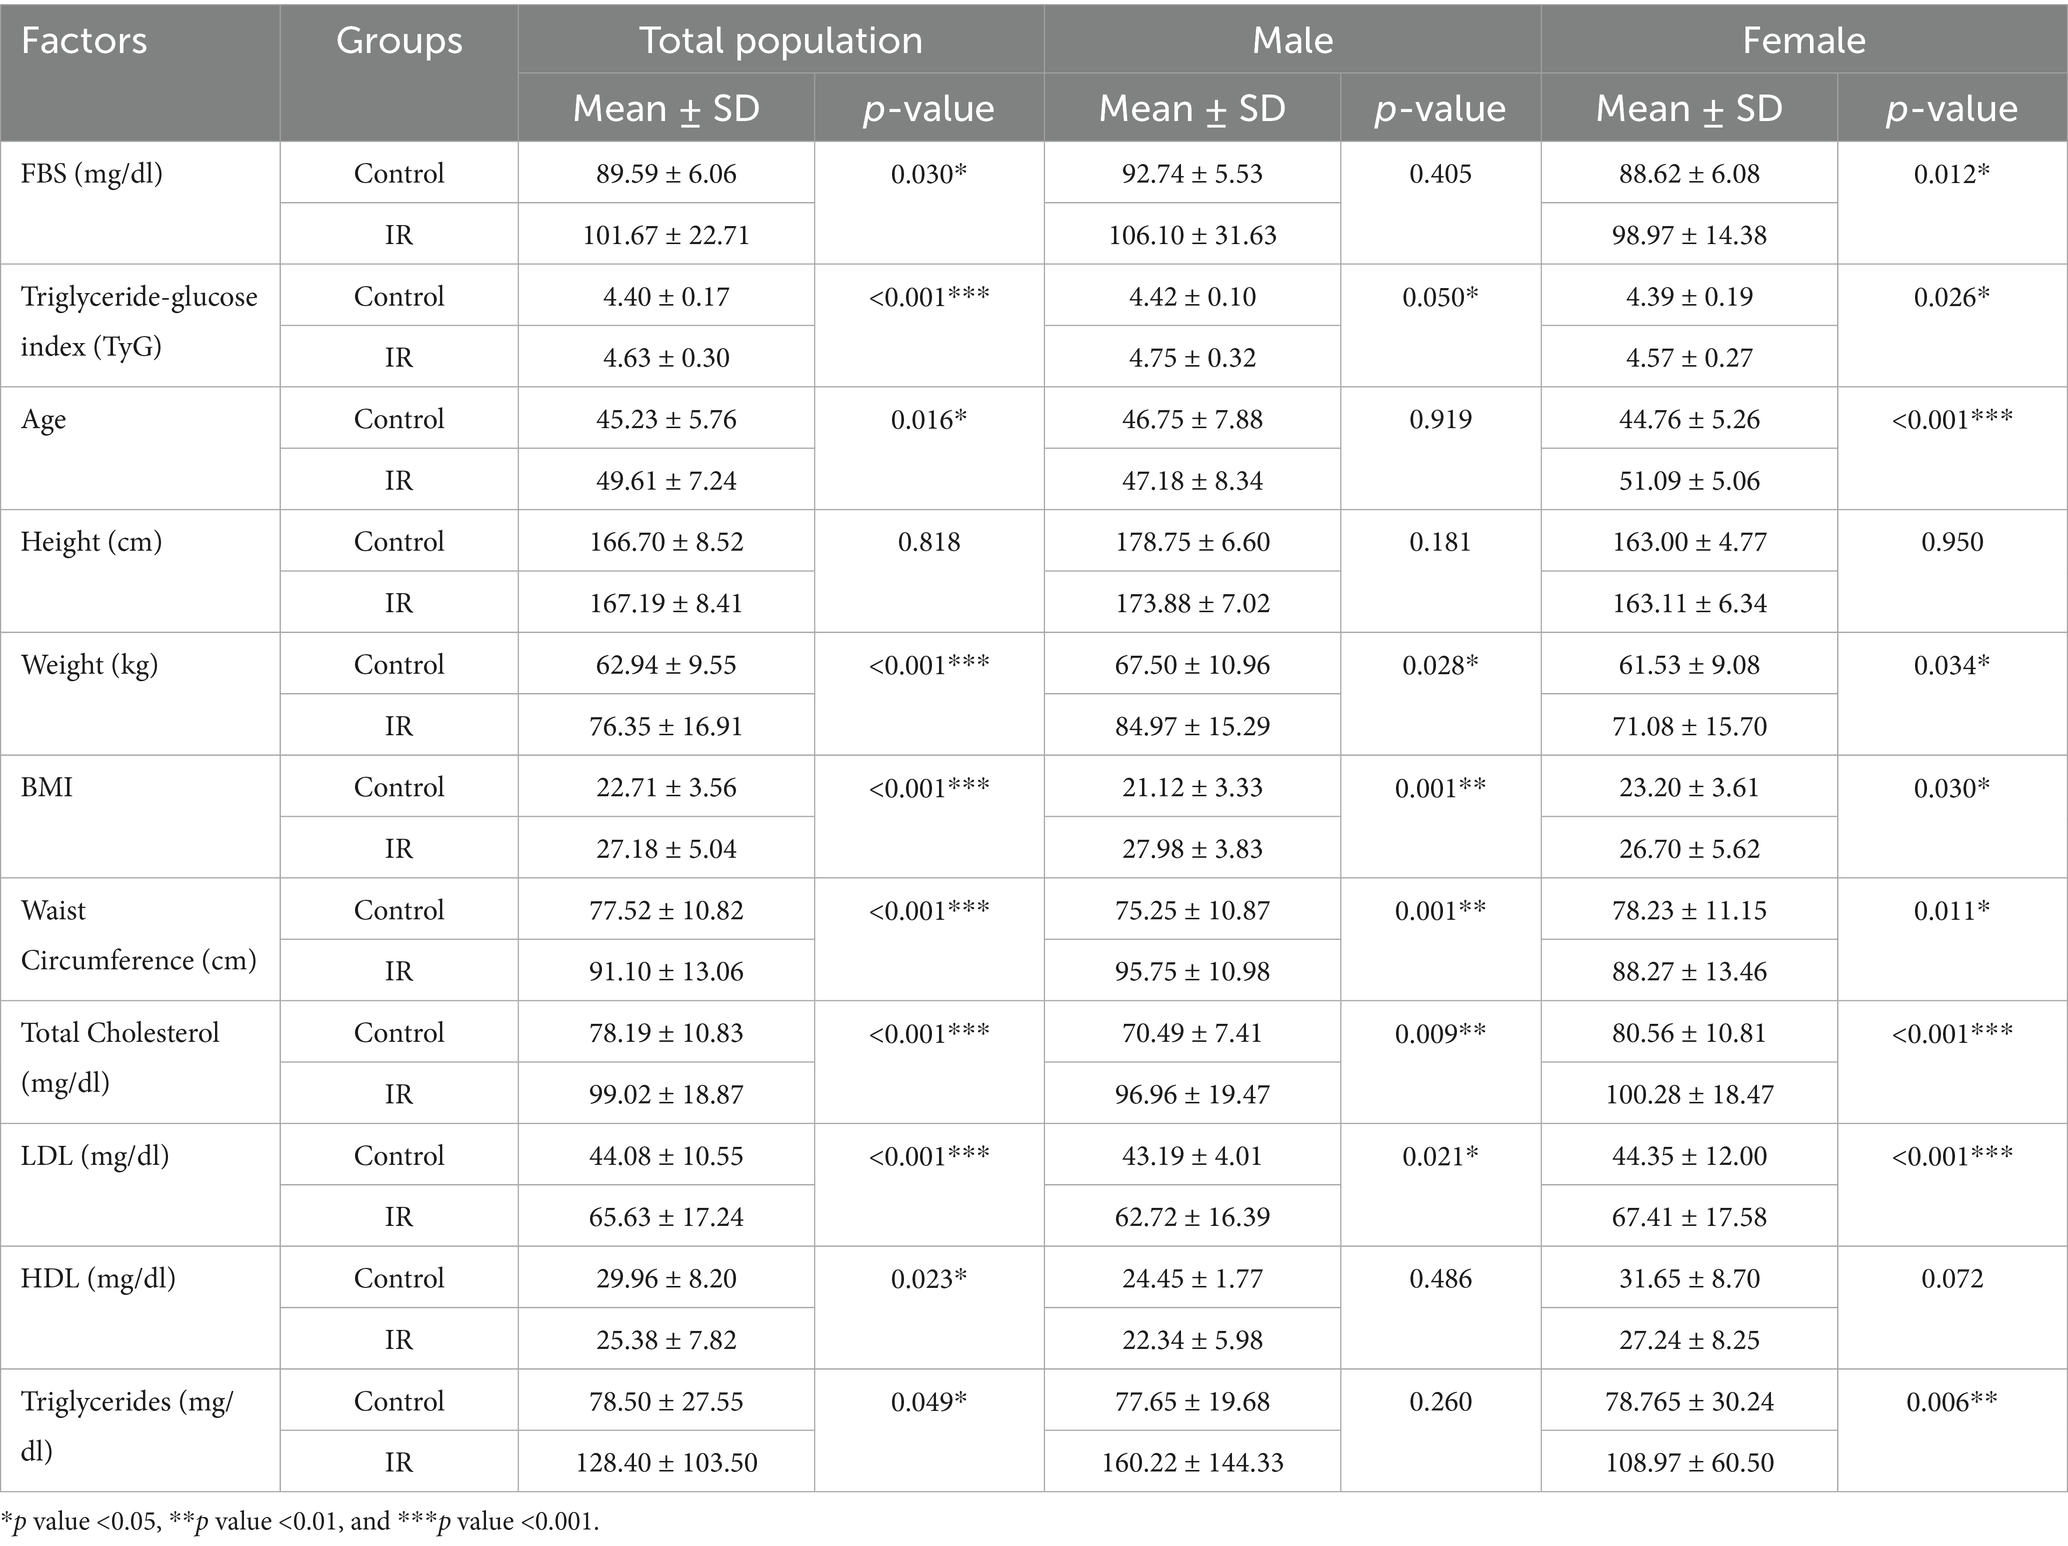2068x1546 pixels.
Task: Click the p-value significance footnote text
Action: [x=300, y=1522]
